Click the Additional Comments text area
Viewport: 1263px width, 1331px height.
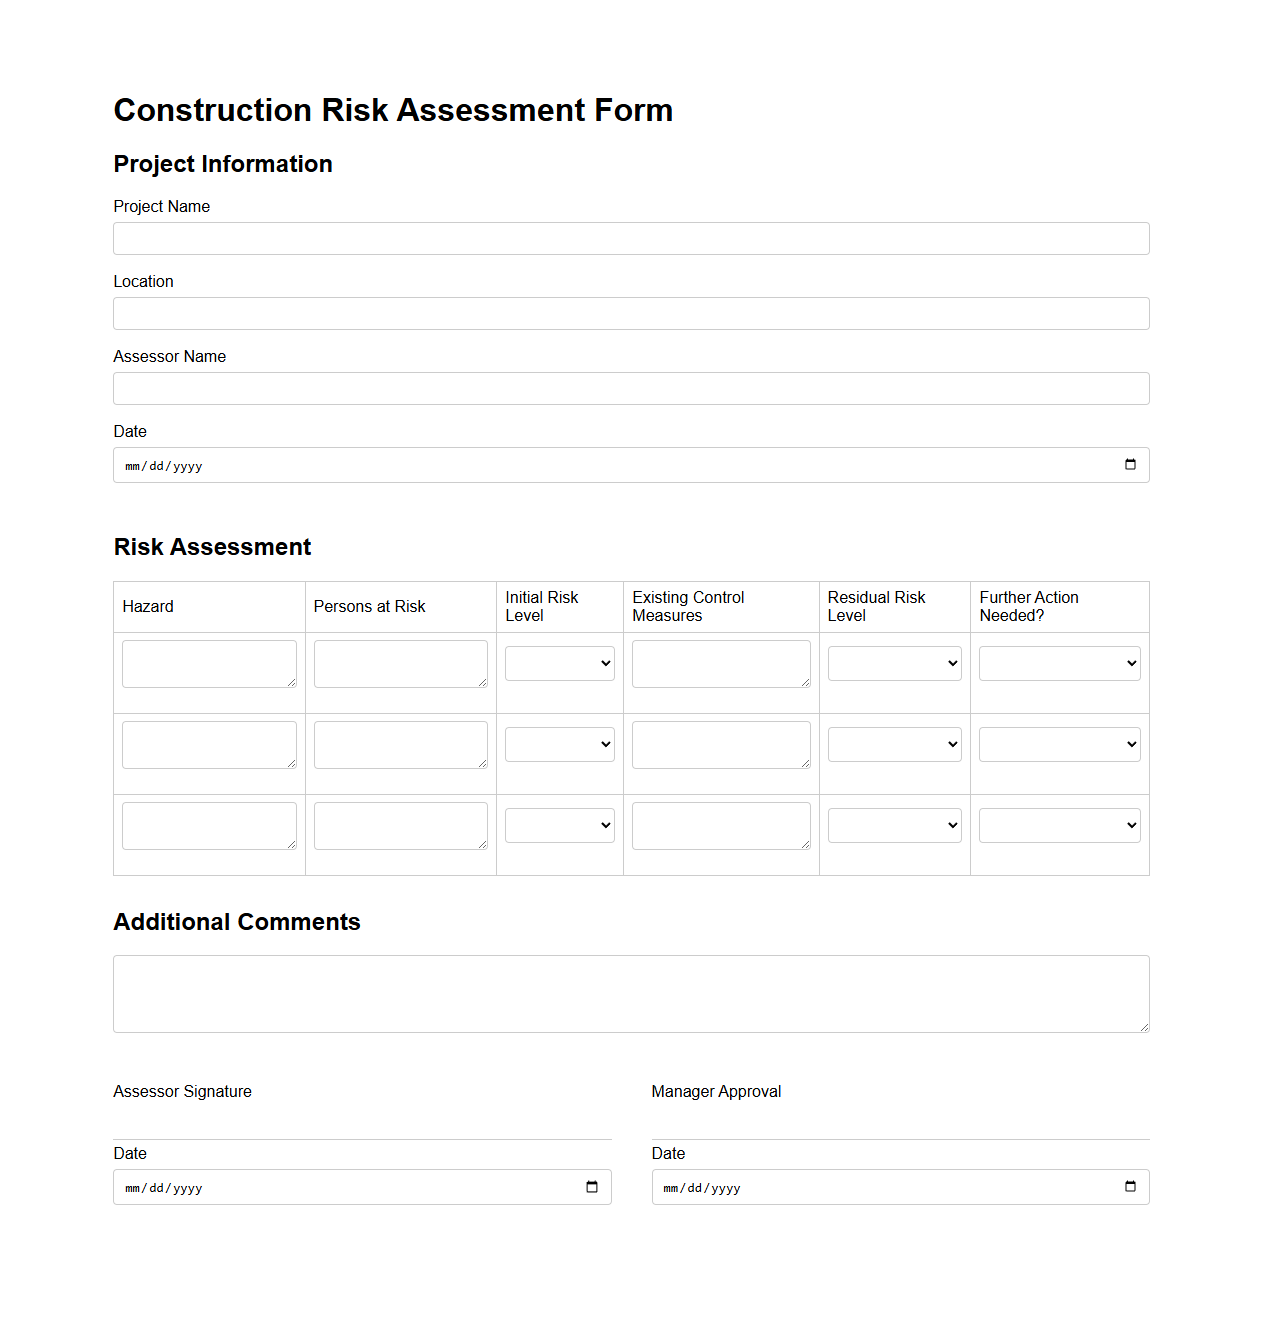click(630, 993)
